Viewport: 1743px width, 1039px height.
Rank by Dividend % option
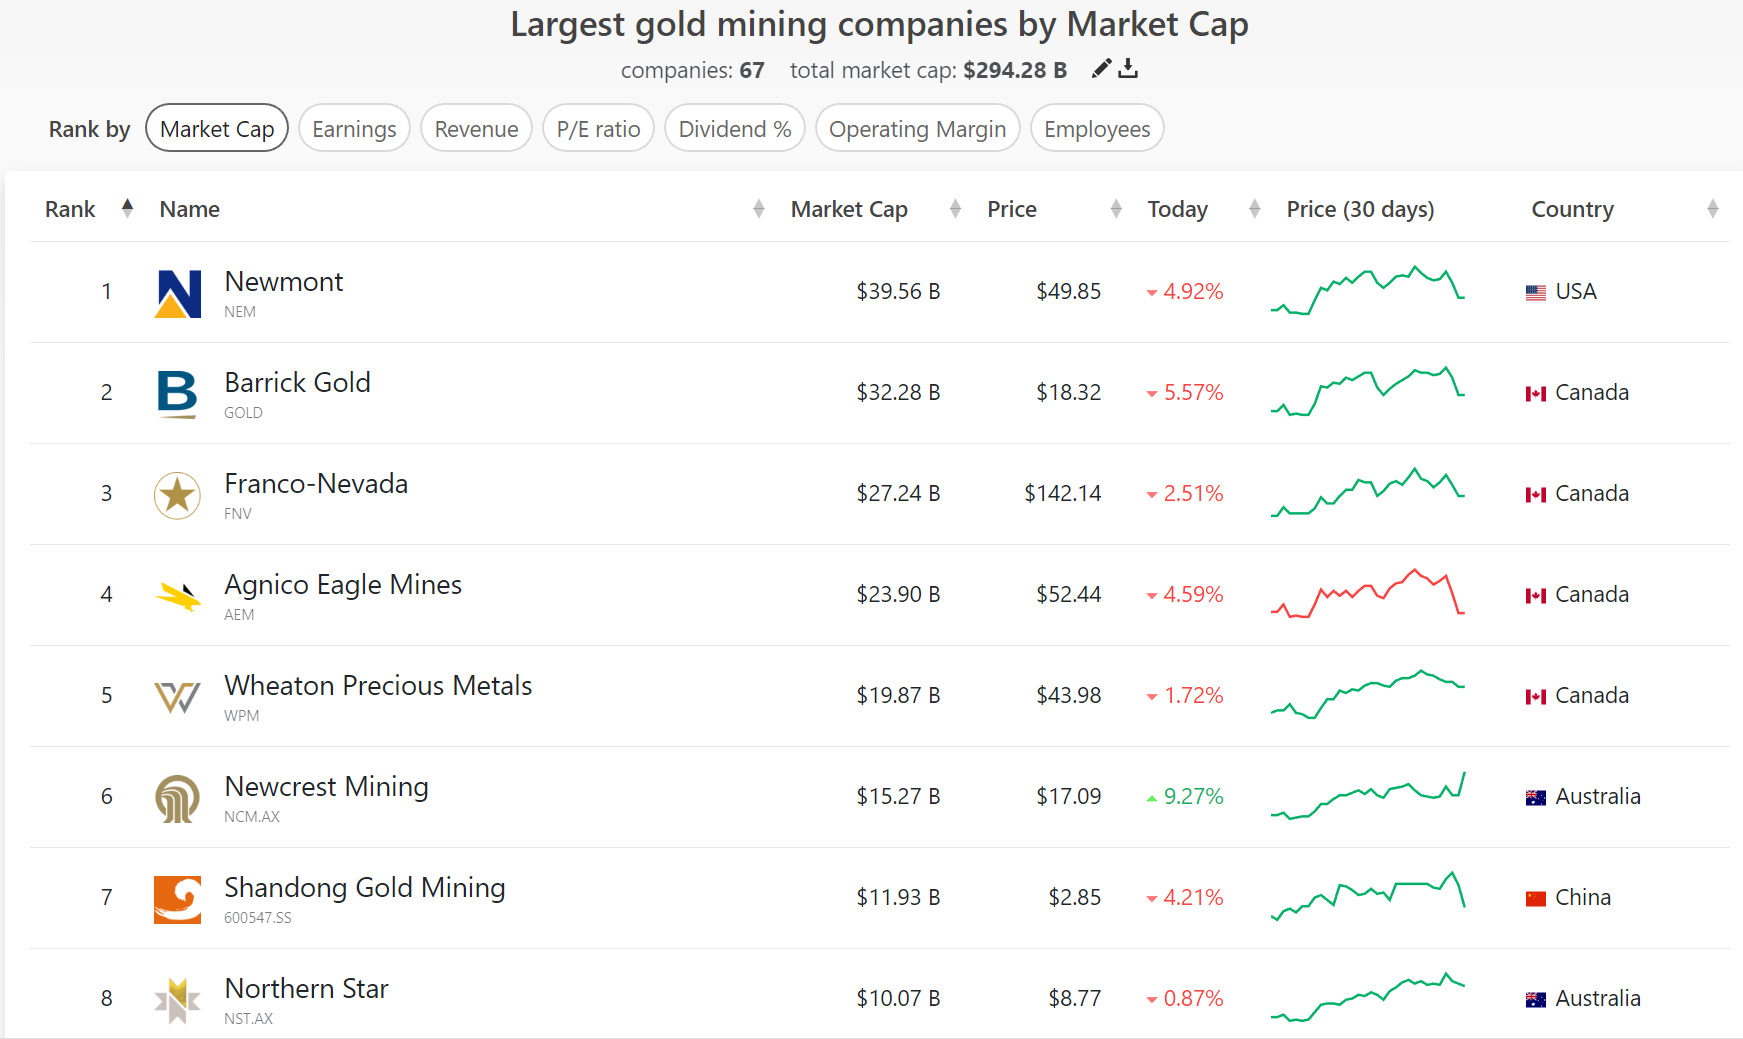click(x=735, y=129)
